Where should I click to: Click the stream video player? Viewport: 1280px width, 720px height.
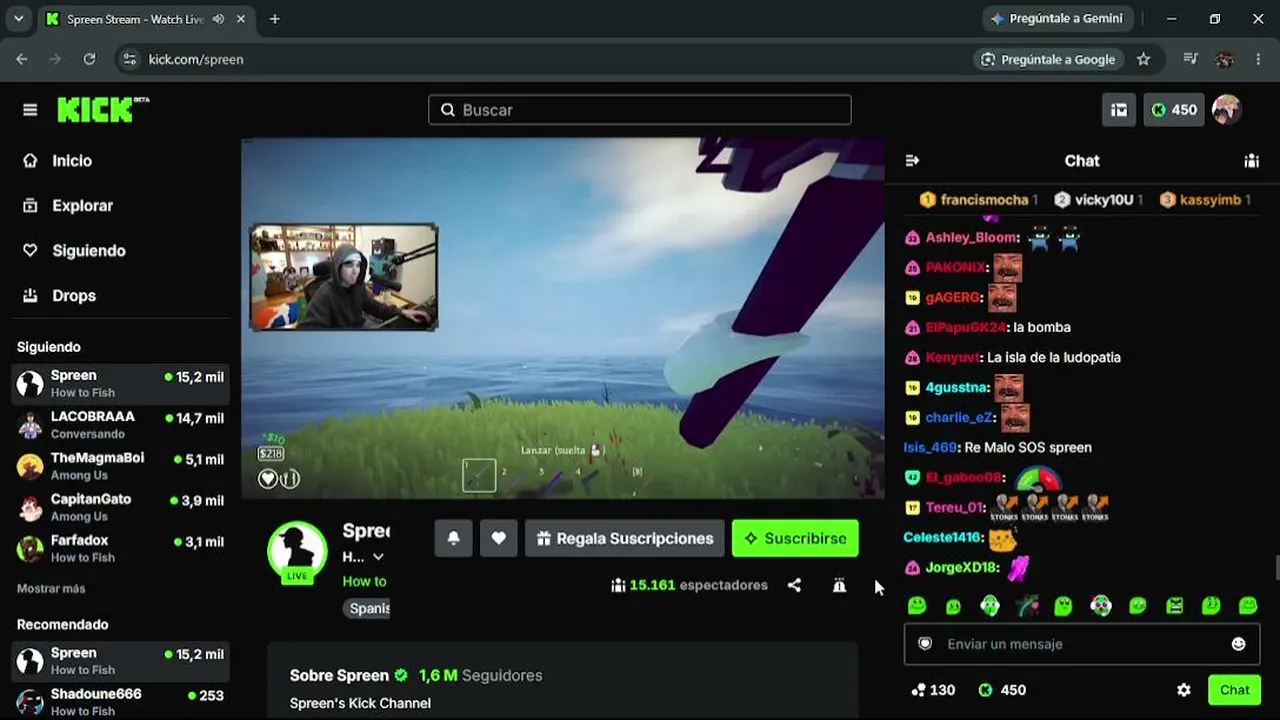[x=563, y=317]
